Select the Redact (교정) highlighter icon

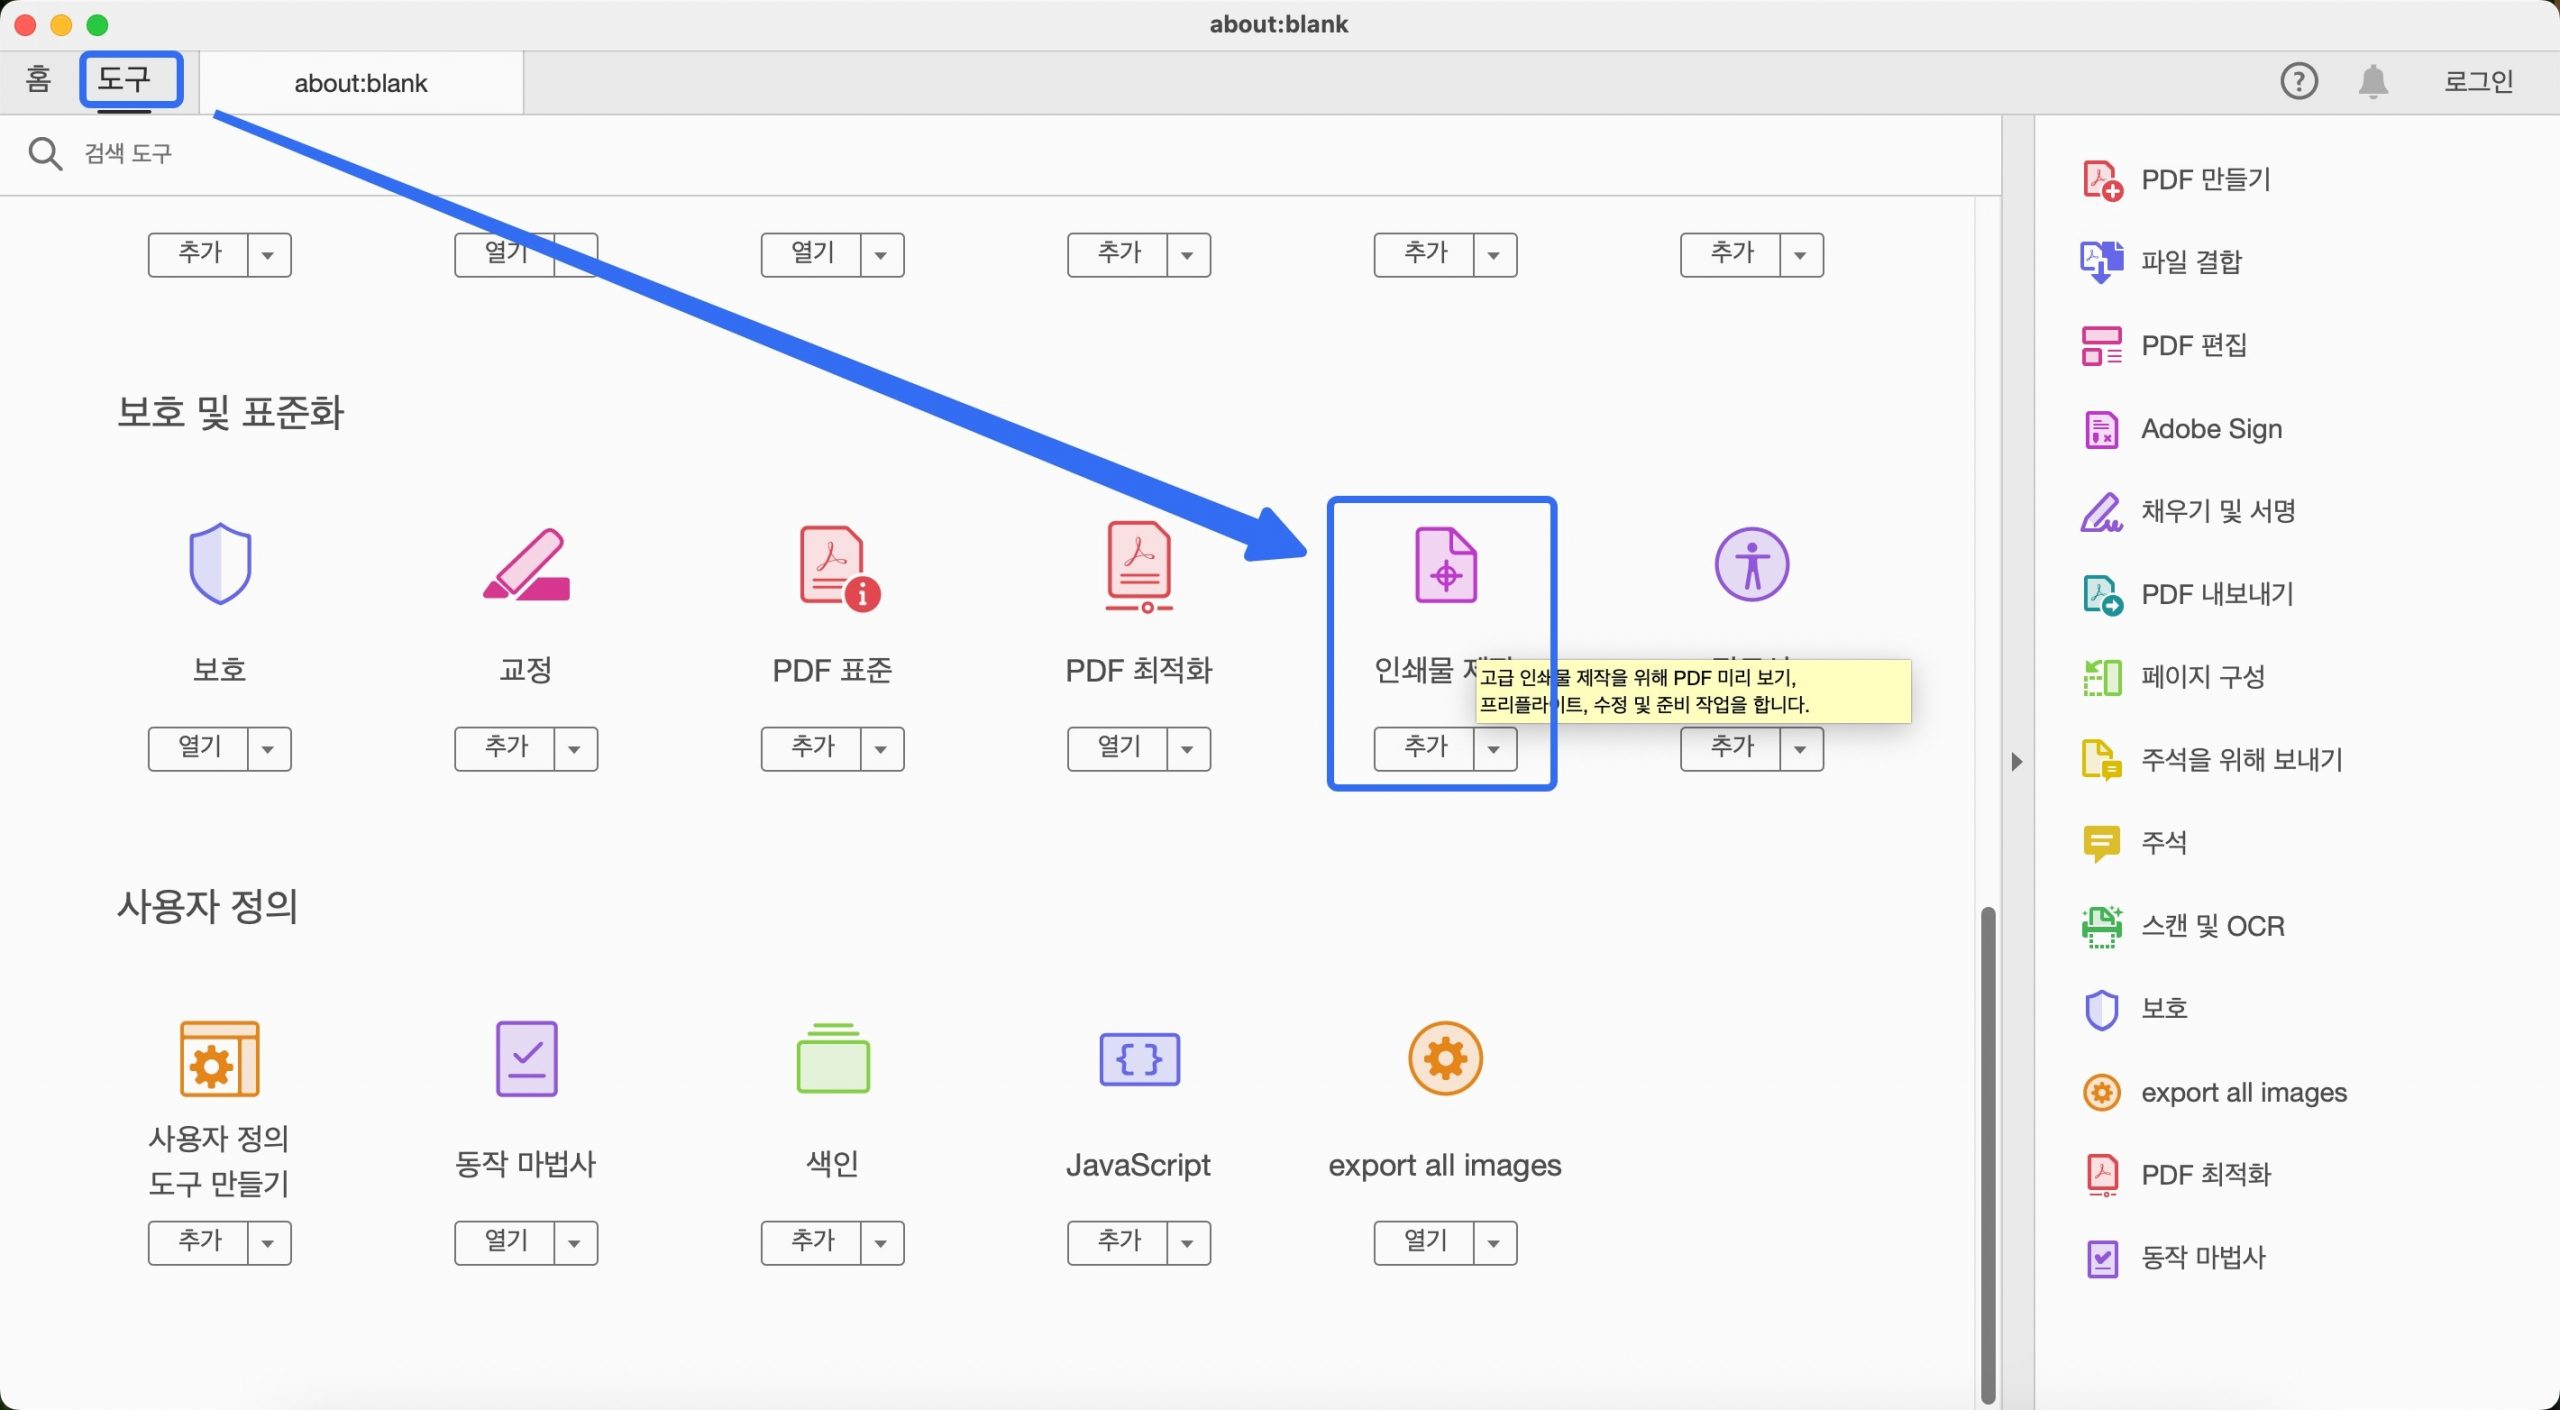(526, 564)
